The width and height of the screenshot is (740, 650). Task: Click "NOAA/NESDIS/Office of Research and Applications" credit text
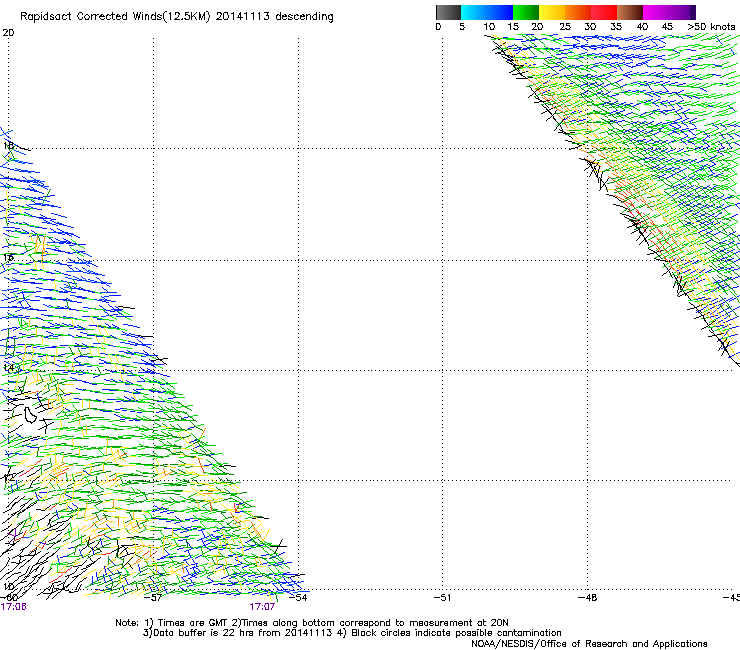pyautogui.click(x=589, y=644)
